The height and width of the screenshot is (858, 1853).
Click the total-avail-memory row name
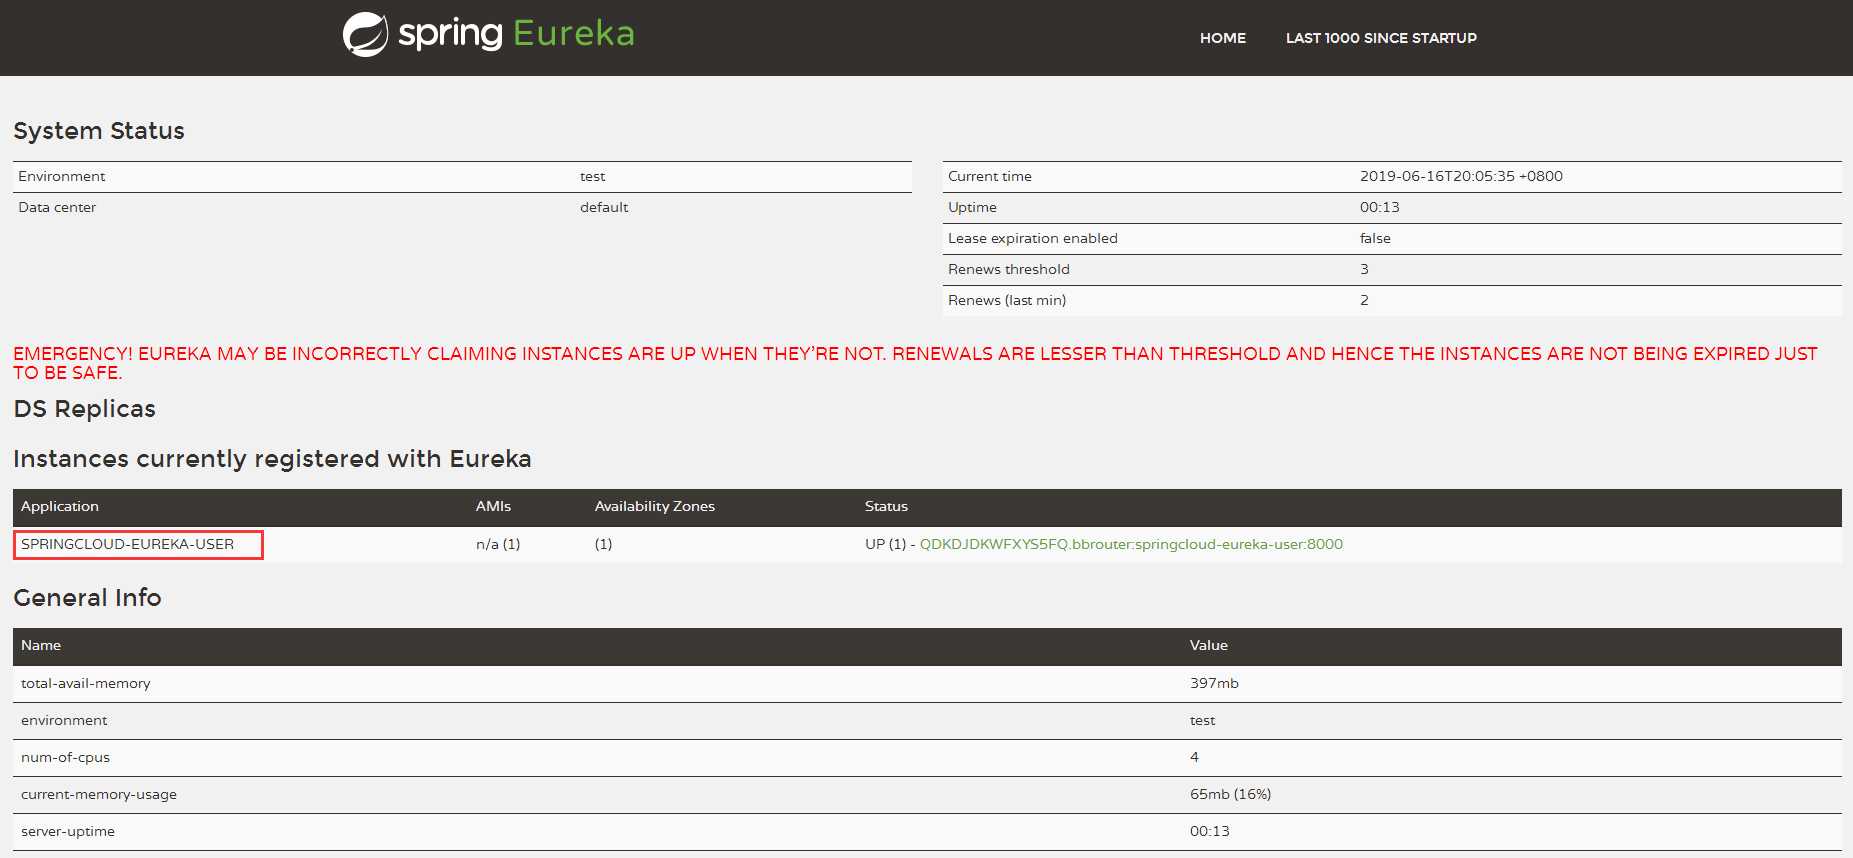[86, 683]
